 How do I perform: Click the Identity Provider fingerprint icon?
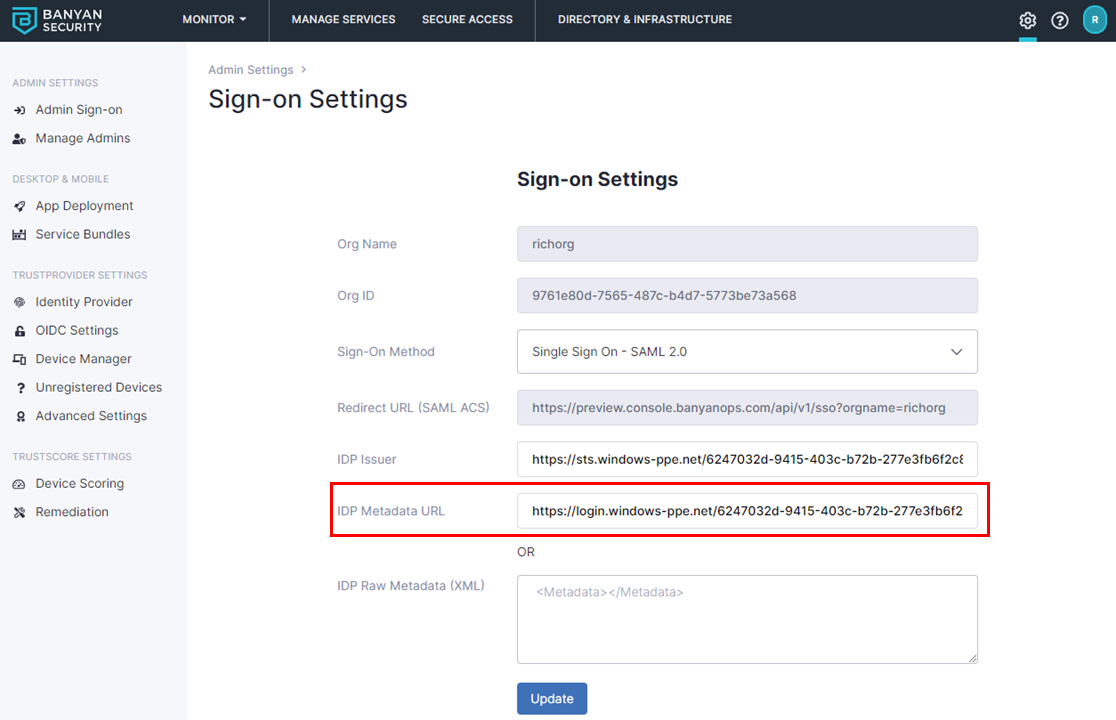click(x=19, y=302)
